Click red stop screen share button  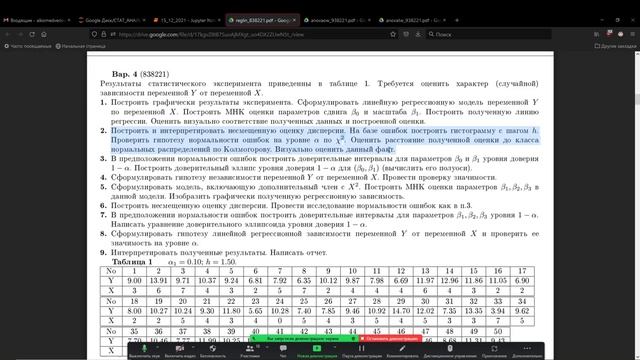(x=390, y=339)
